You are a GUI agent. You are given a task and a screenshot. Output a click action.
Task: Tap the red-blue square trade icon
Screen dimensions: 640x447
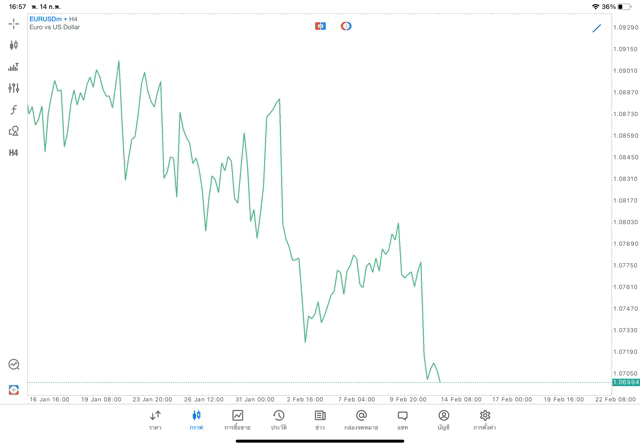(x=321, y=26)
